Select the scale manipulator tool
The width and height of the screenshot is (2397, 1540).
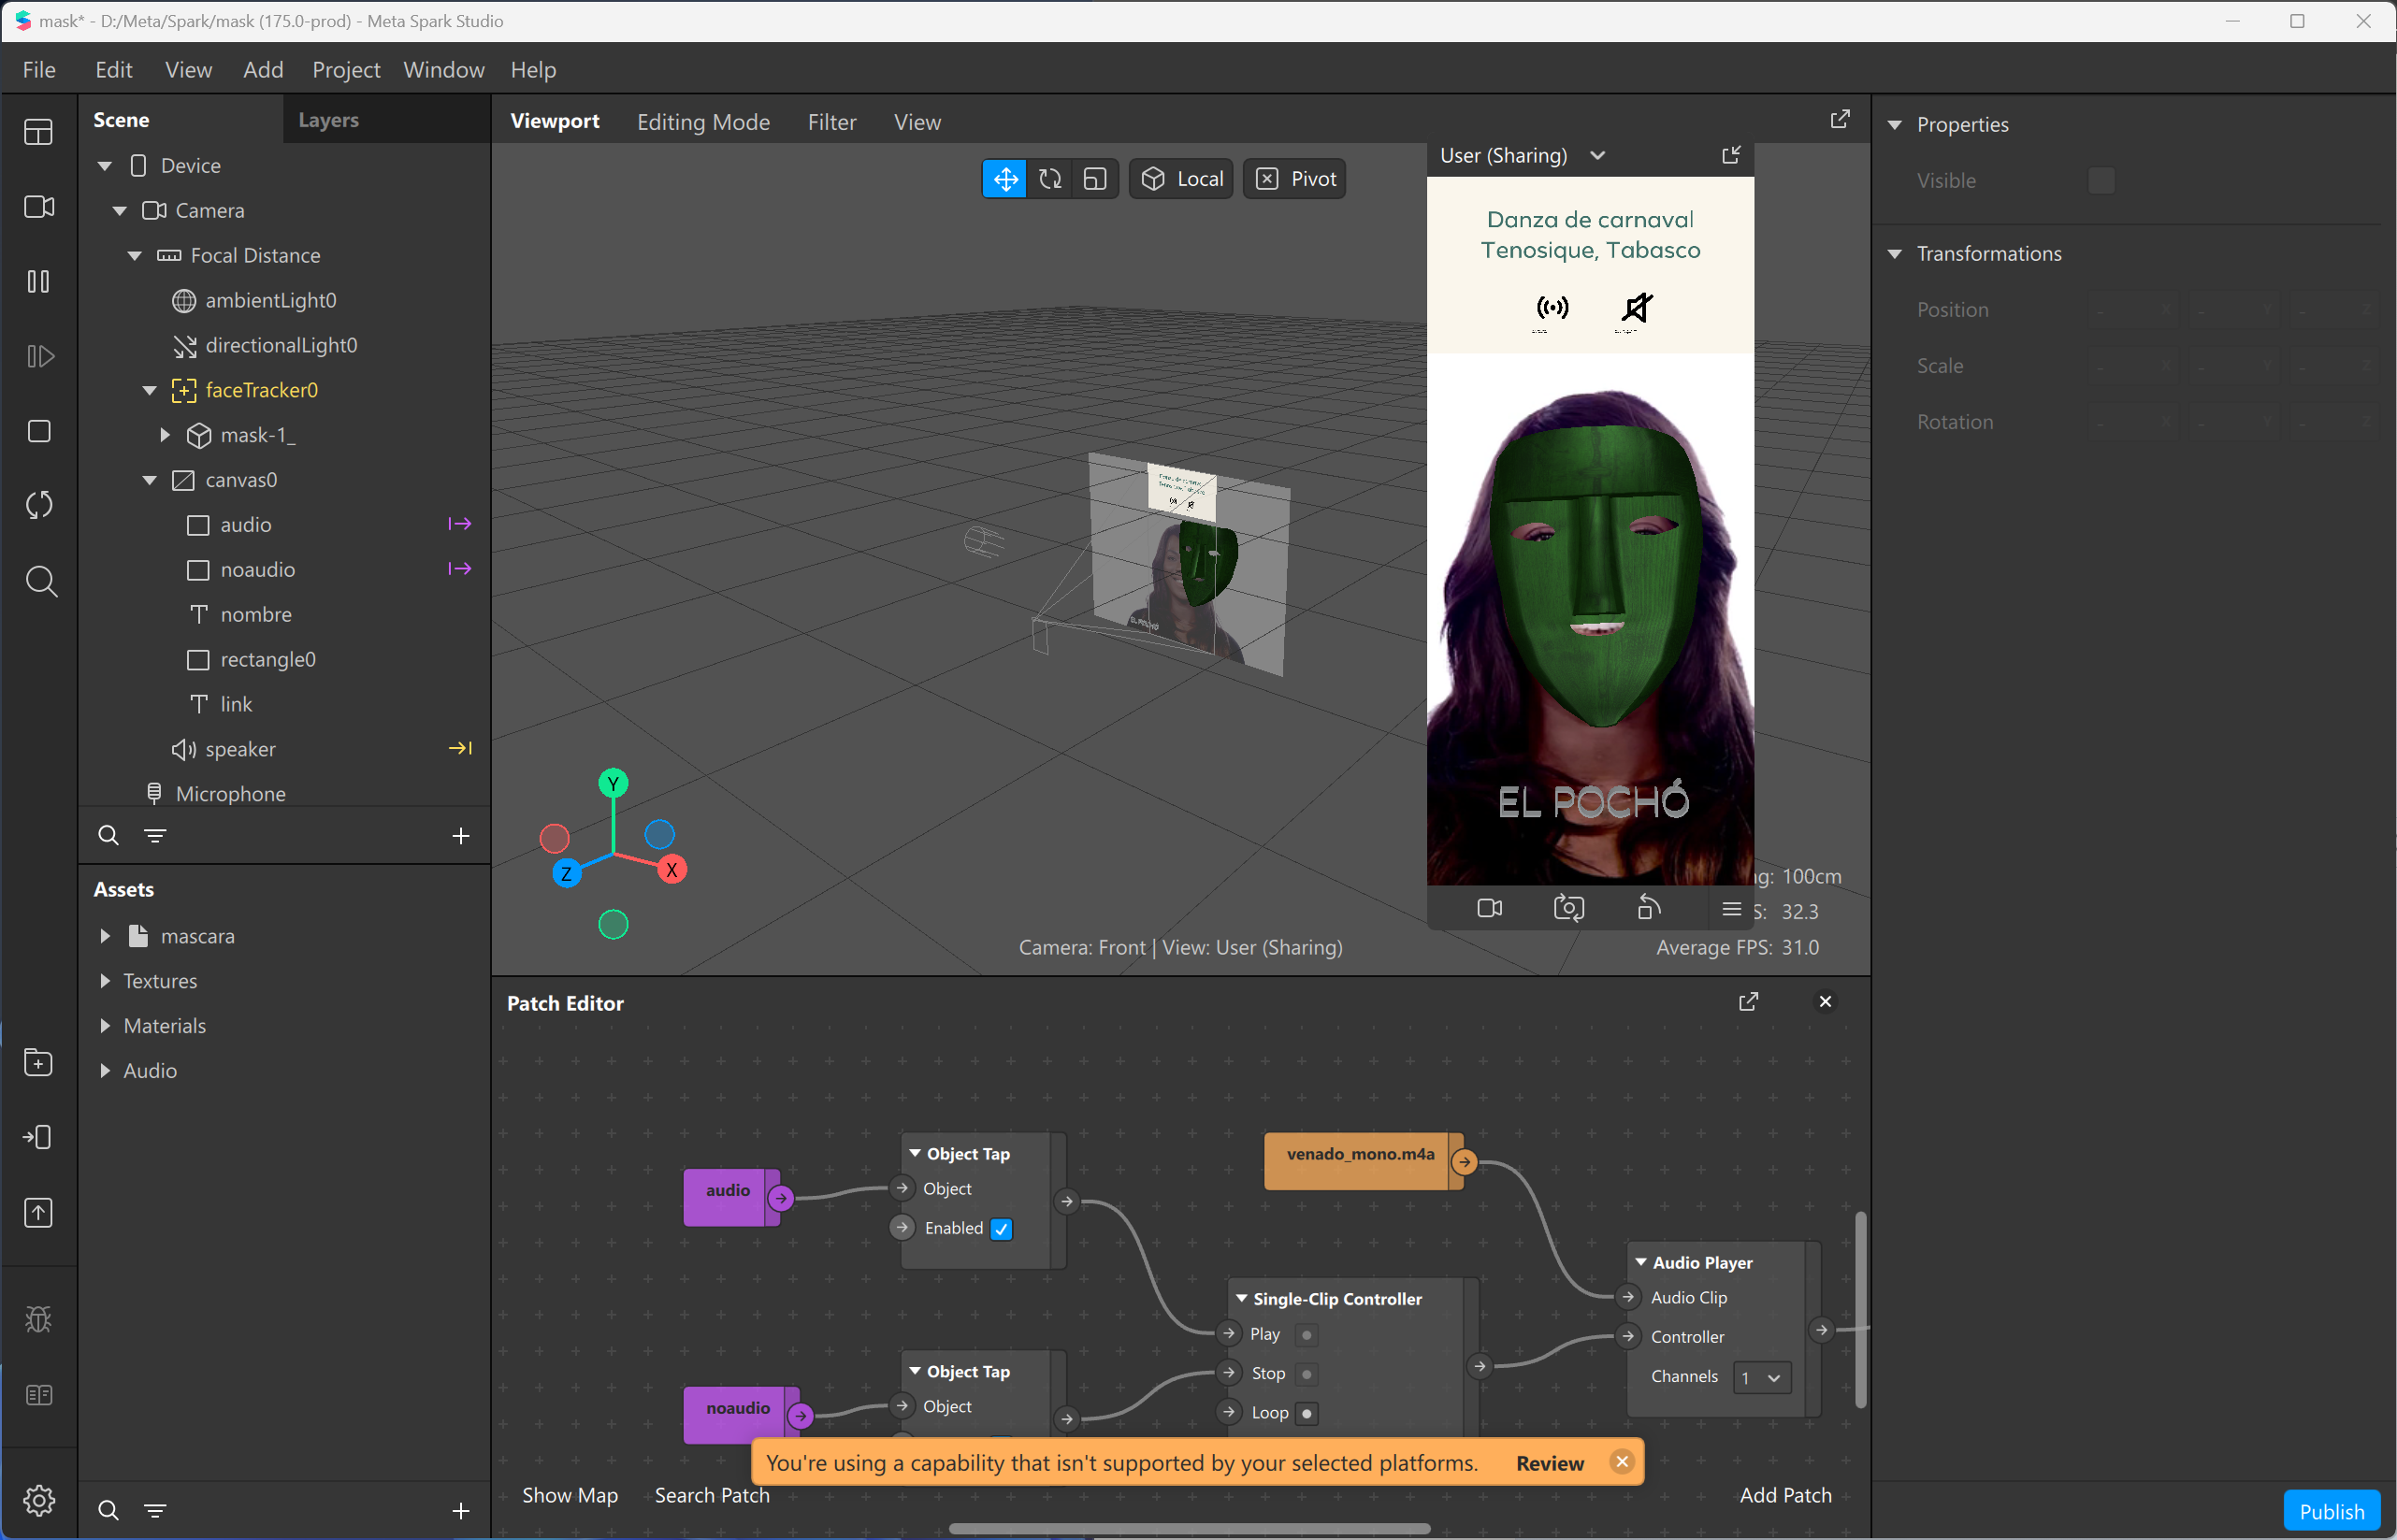(x=1095, y=179)
